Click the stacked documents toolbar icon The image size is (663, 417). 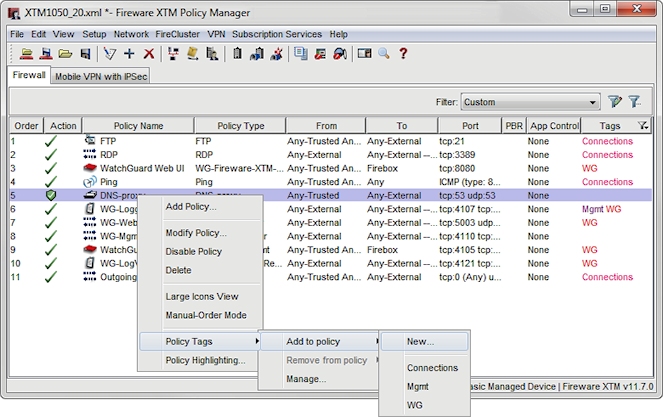(301, 54)
